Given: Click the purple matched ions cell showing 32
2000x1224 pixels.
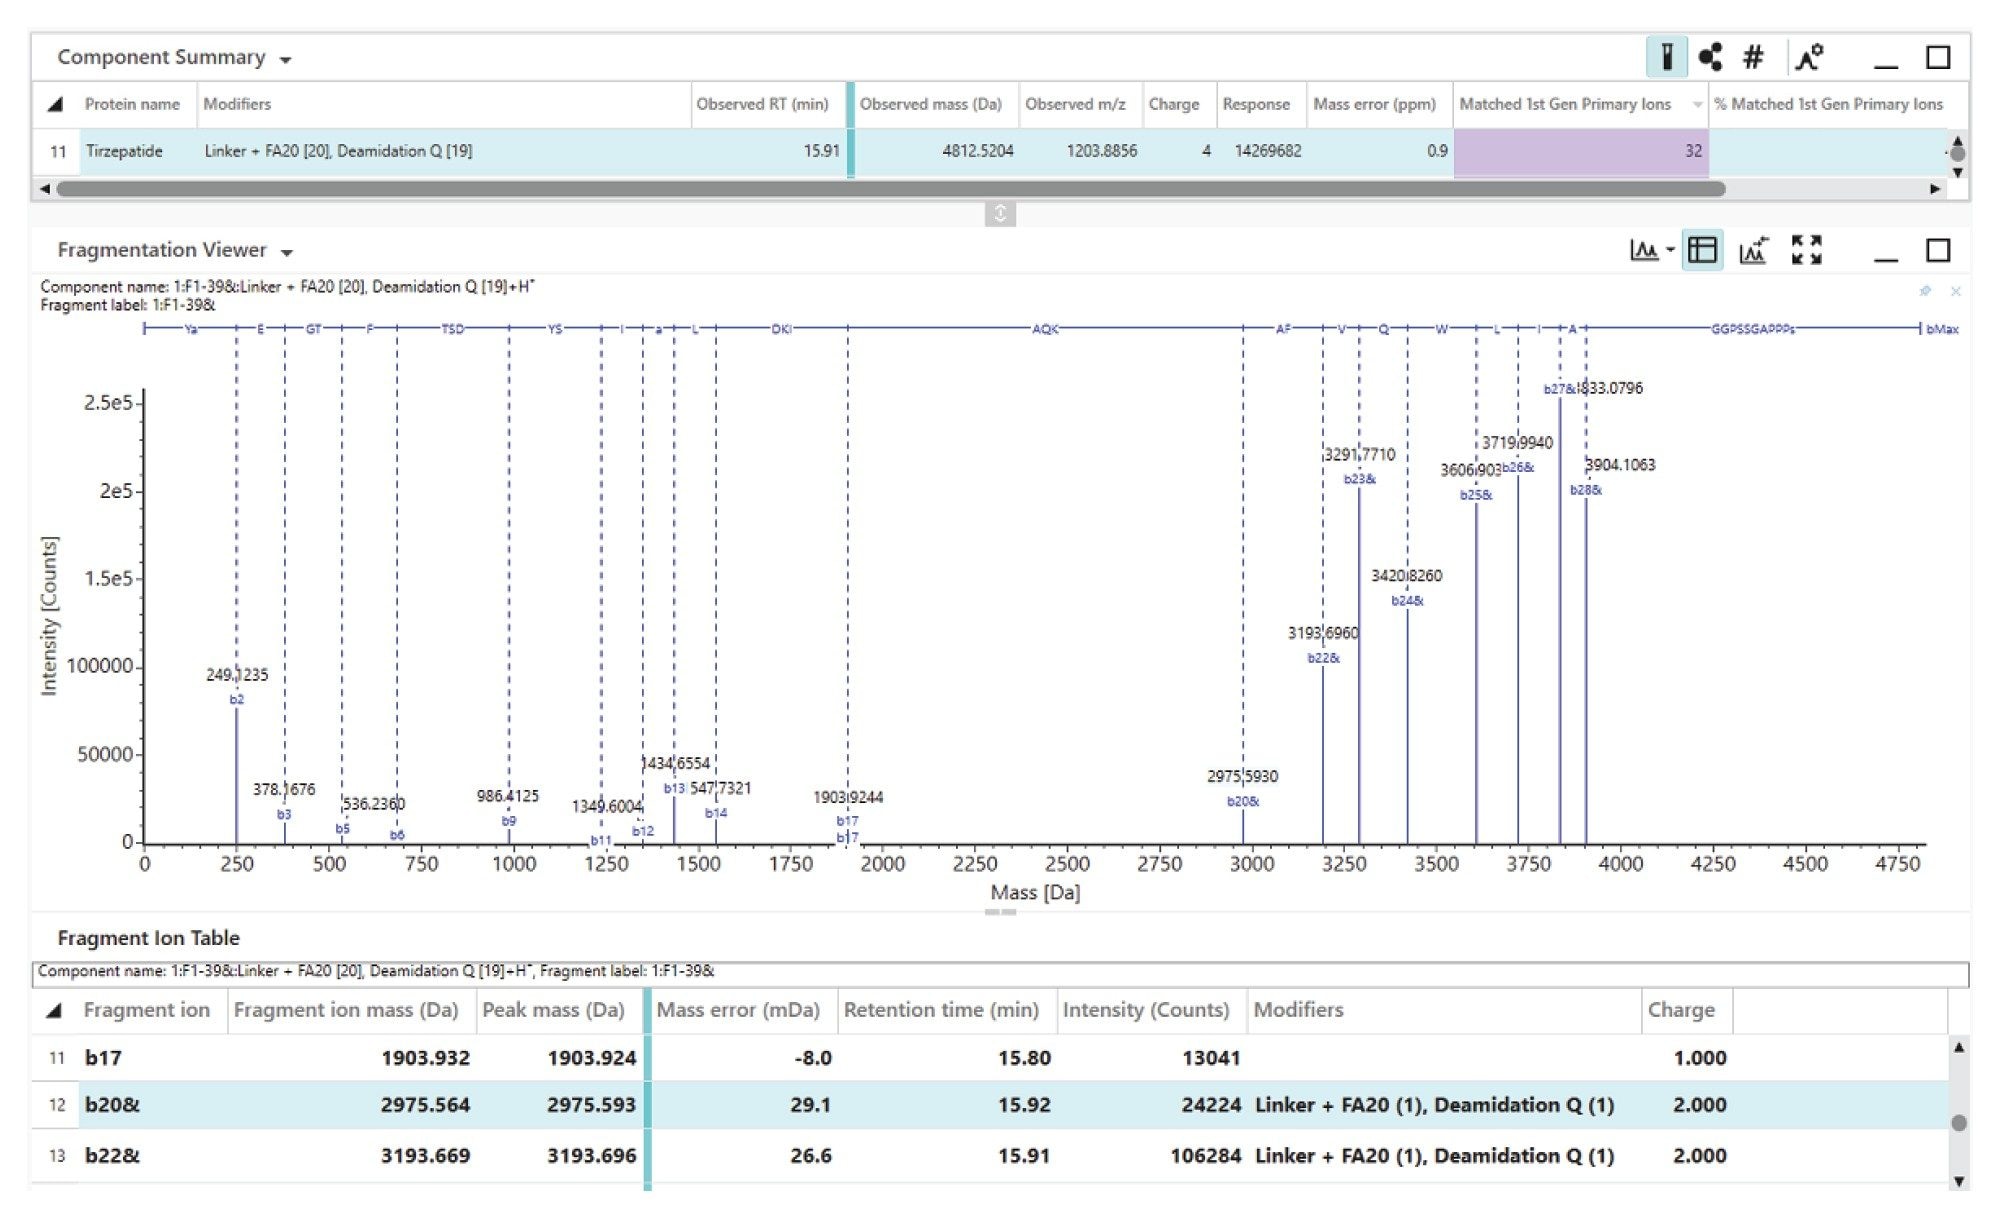Looking at the screenshot, I should point(1581,152).
